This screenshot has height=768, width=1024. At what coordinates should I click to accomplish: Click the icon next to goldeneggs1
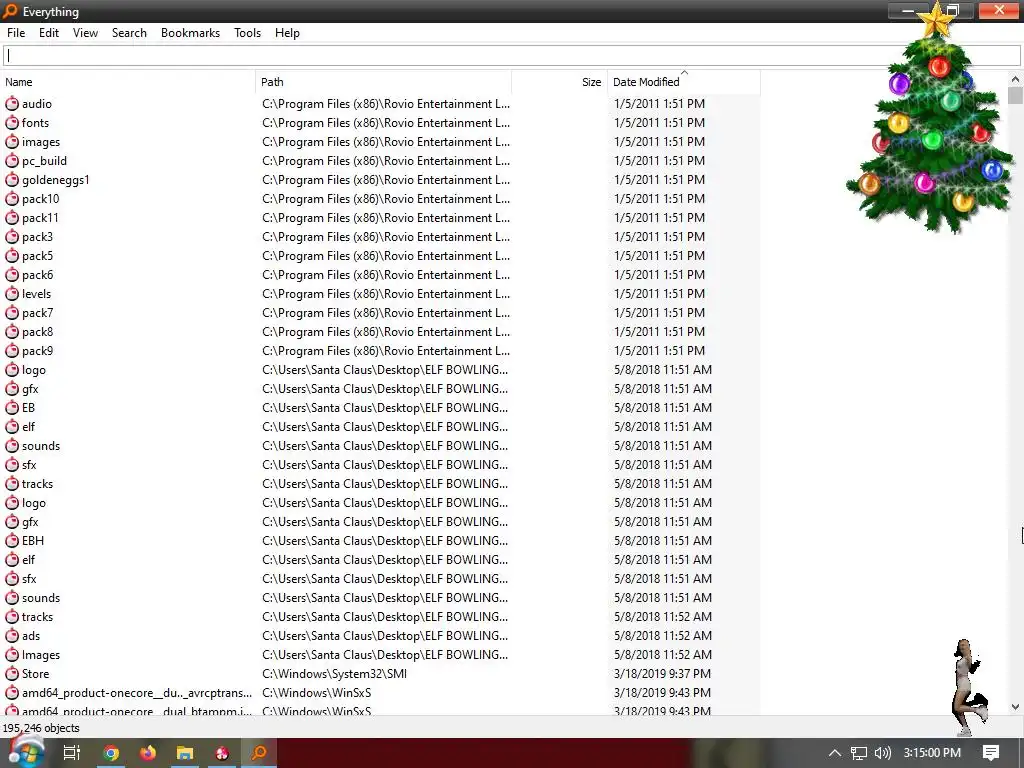pos(12,179)
